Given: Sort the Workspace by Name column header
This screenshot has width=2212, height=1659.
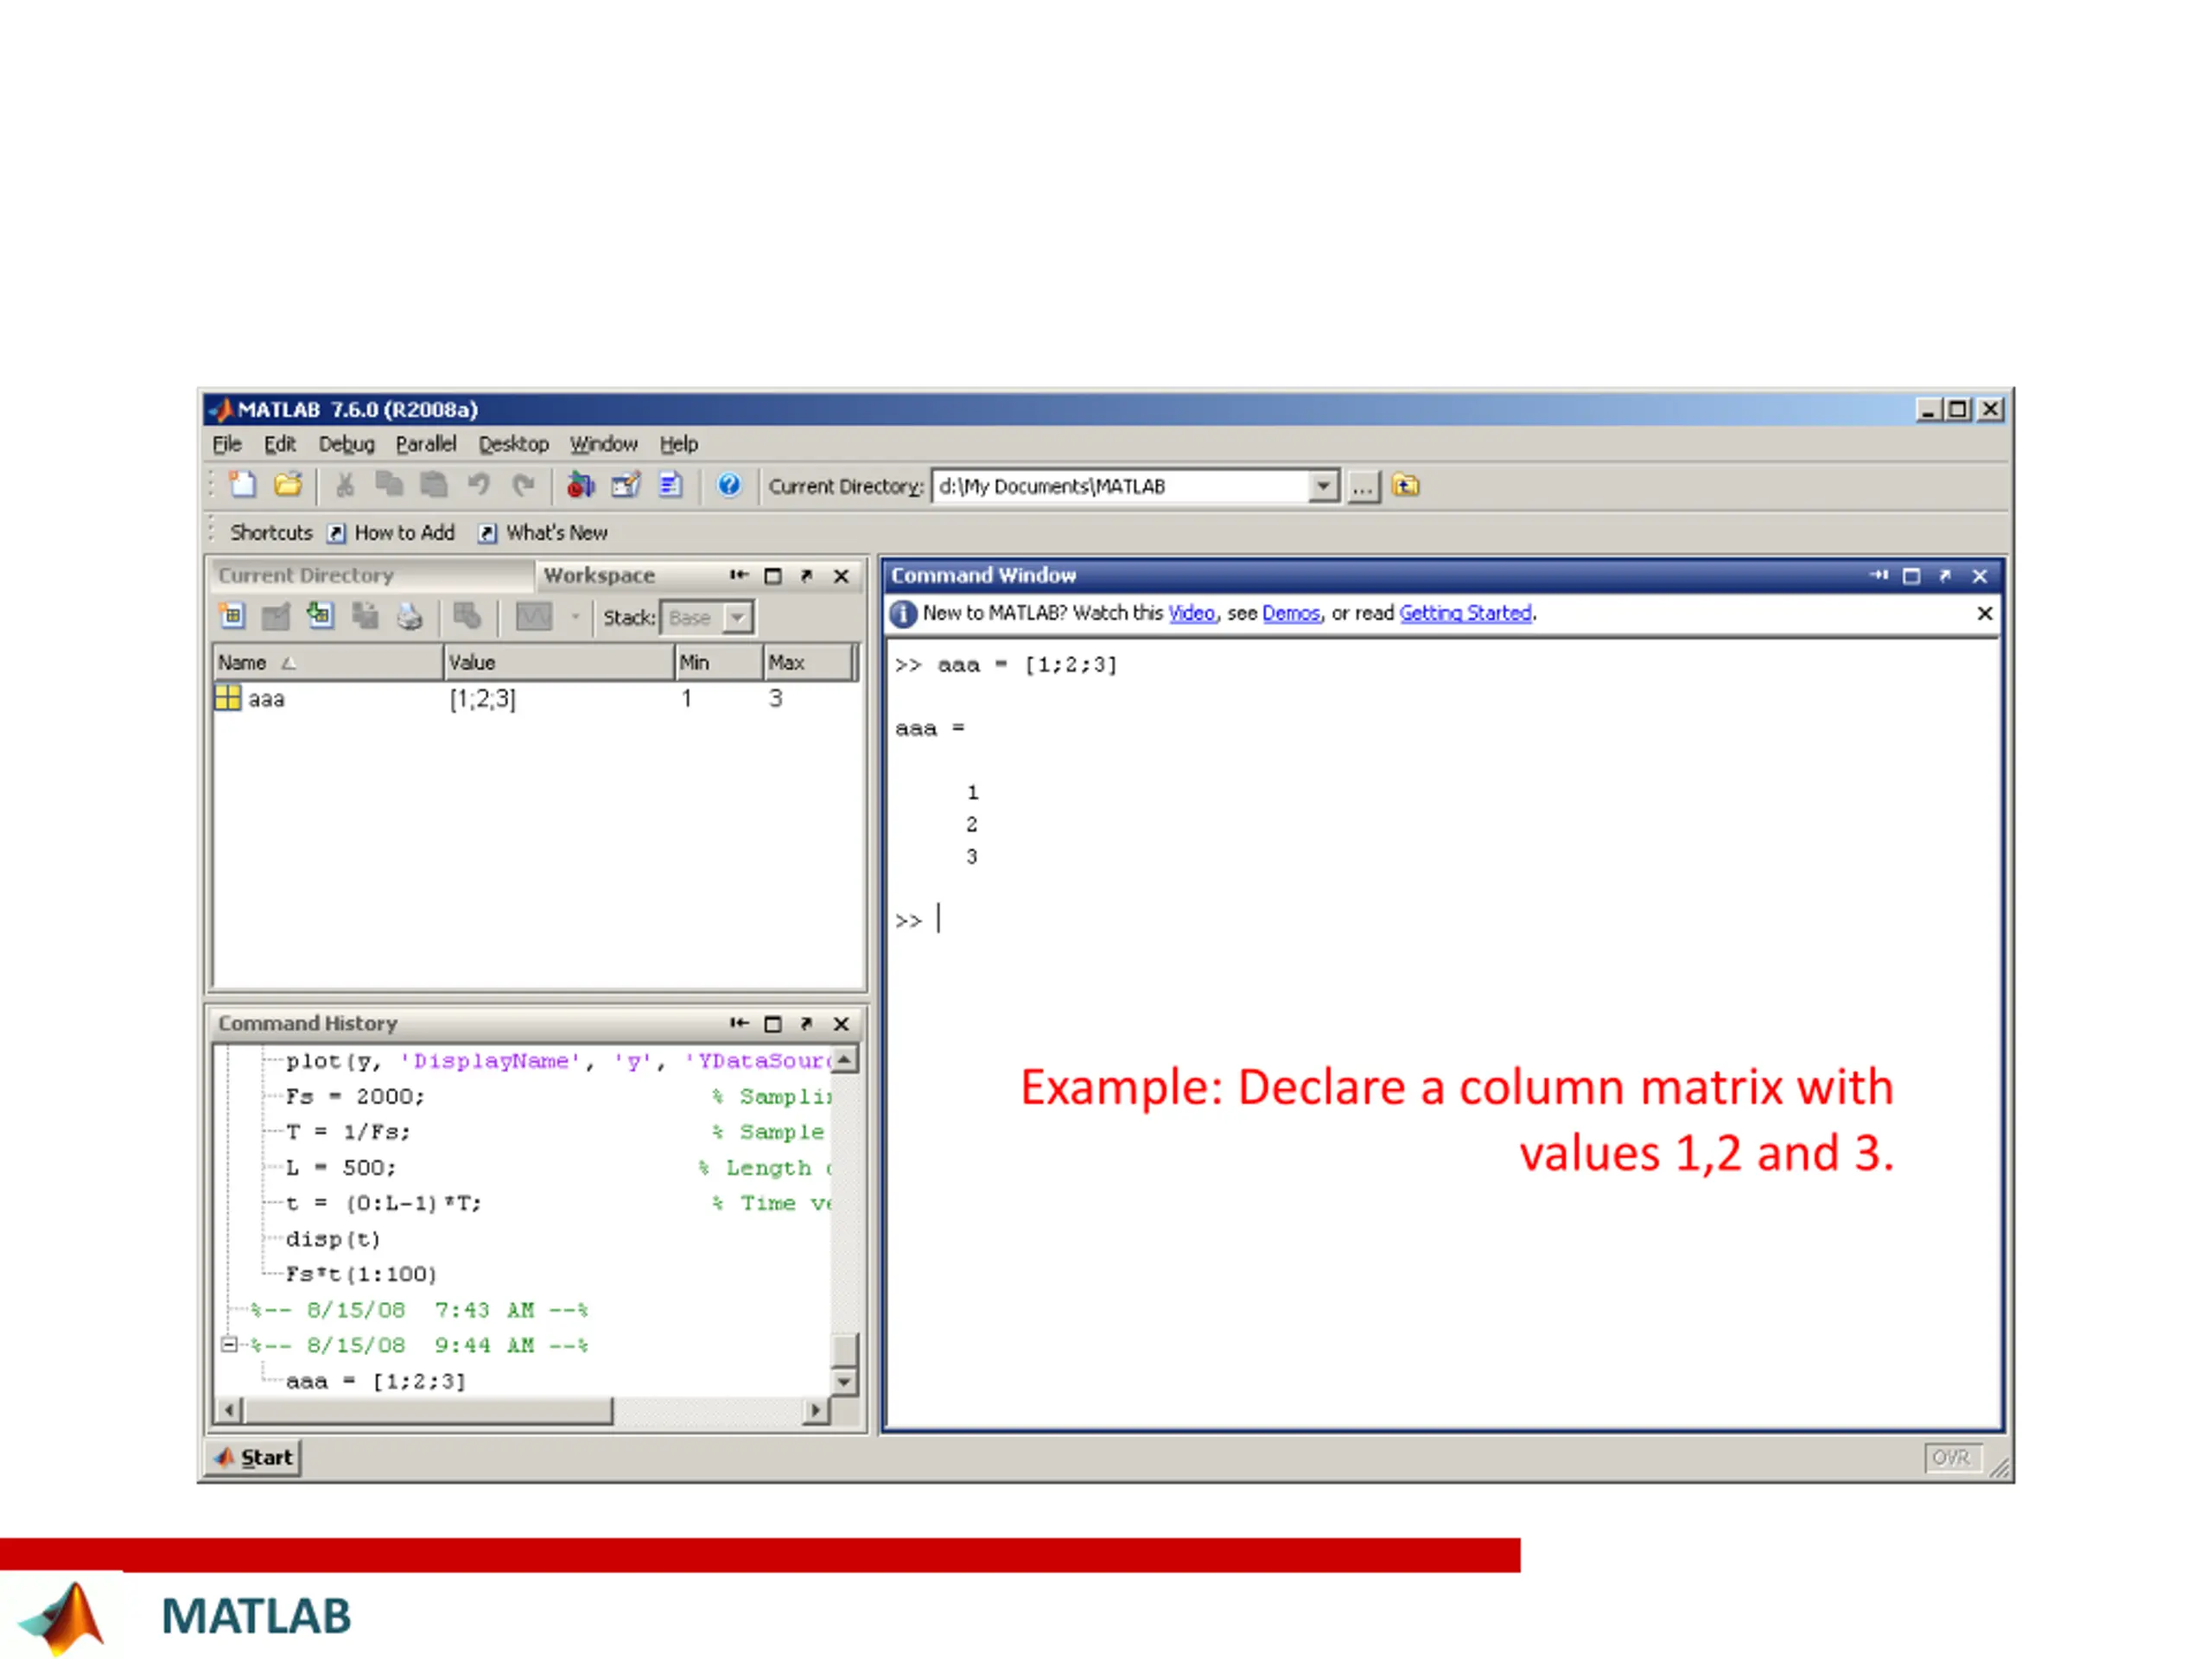Looking at the screenshot, I should (328, 662).
